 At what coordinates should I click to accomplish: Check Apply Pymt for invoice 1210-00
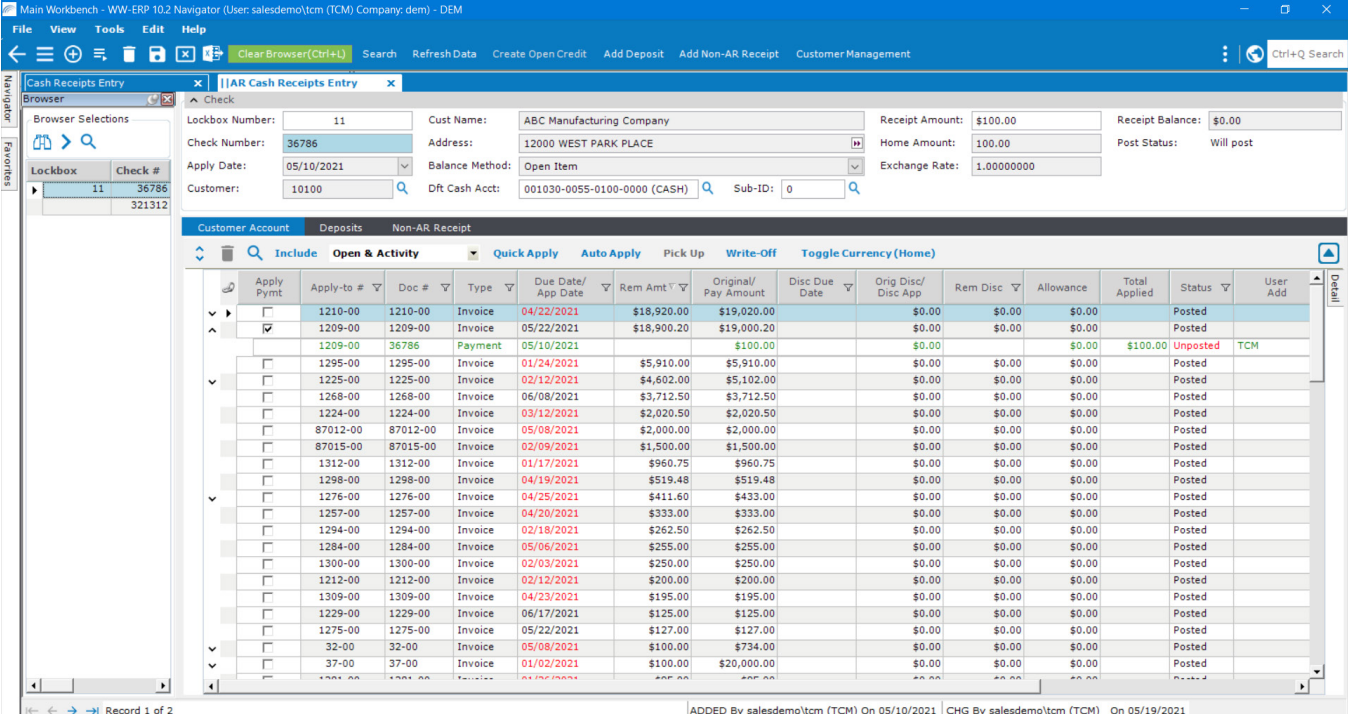point(267,312)
